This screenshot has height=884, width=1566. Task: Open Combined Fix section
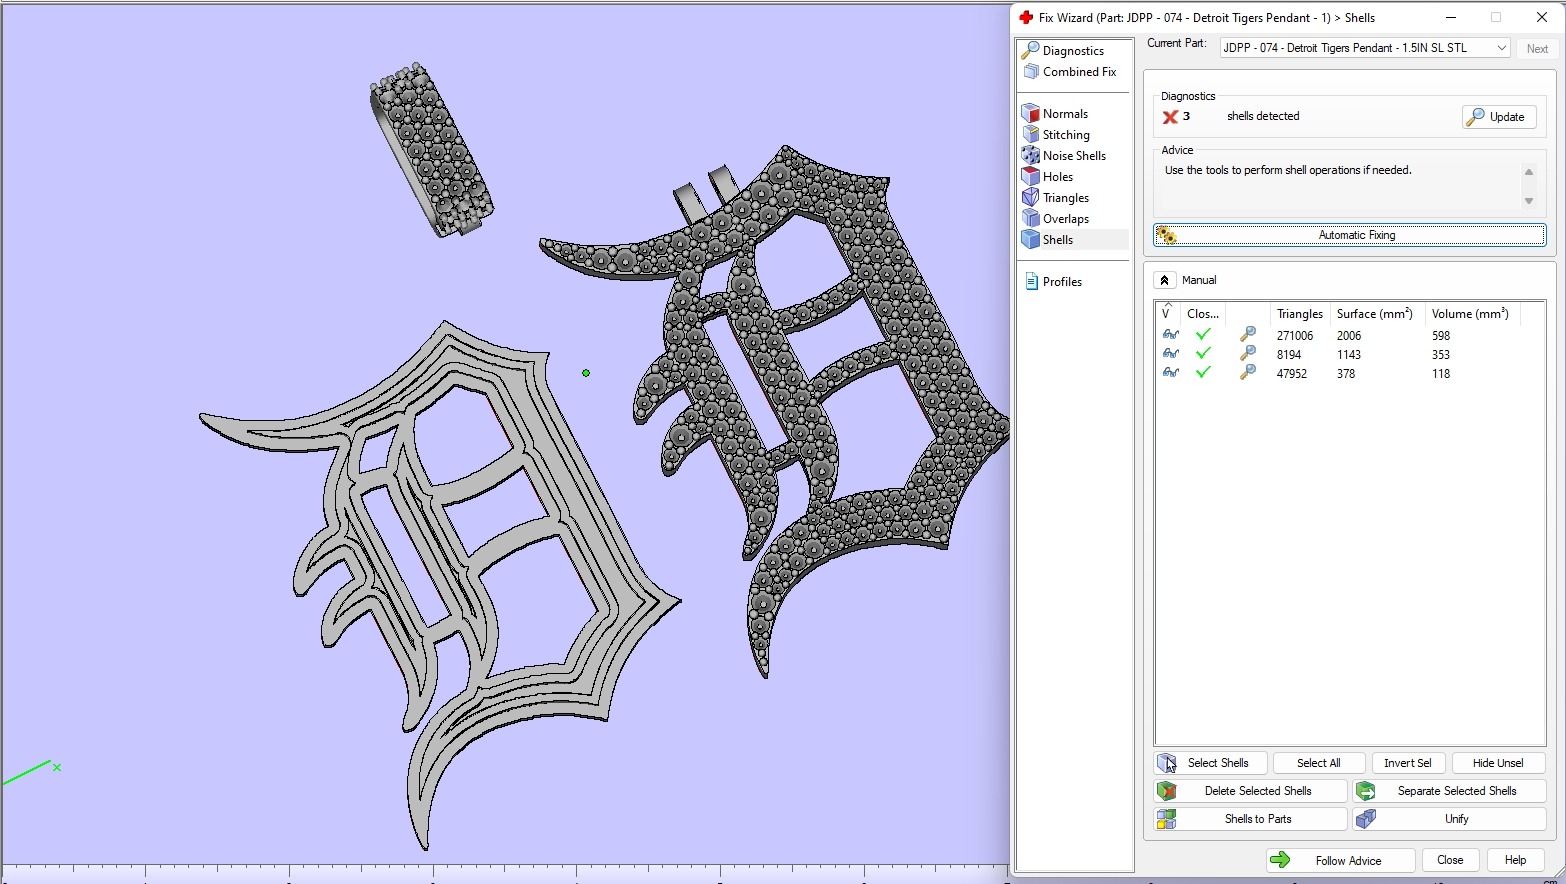tap(1079, 72)
